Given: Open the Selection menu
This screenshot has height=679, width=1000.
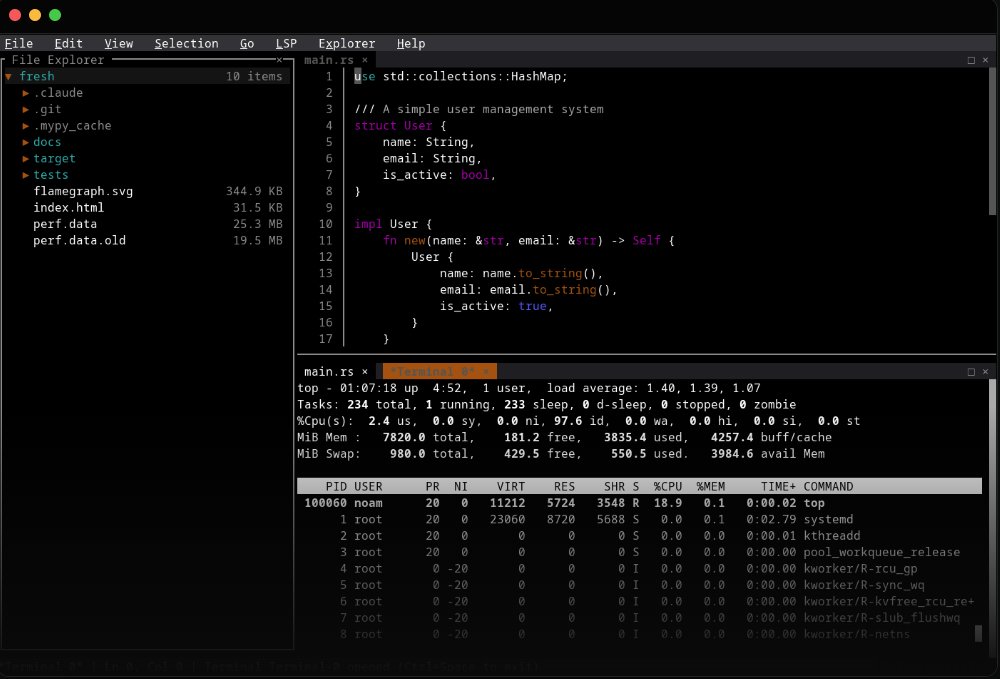Looking at the screenshot, I should coord(186,43).
